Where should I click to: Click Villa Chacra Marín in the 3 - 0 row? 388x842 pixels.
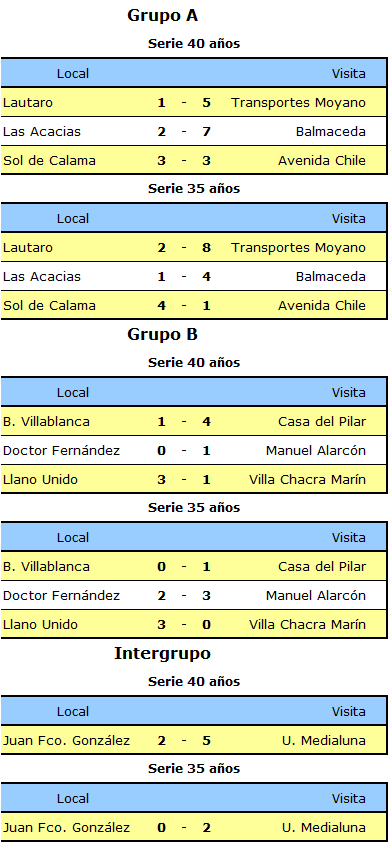(308, 625)
